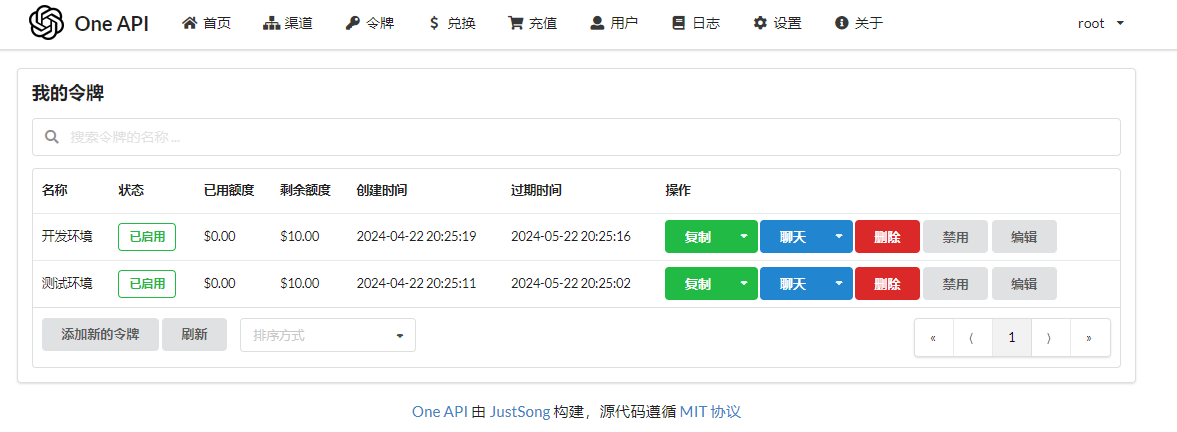Screen dimensions: 1177x432
Task: Open the 排序方式 sort dropdown
Action: coord(328,335)
